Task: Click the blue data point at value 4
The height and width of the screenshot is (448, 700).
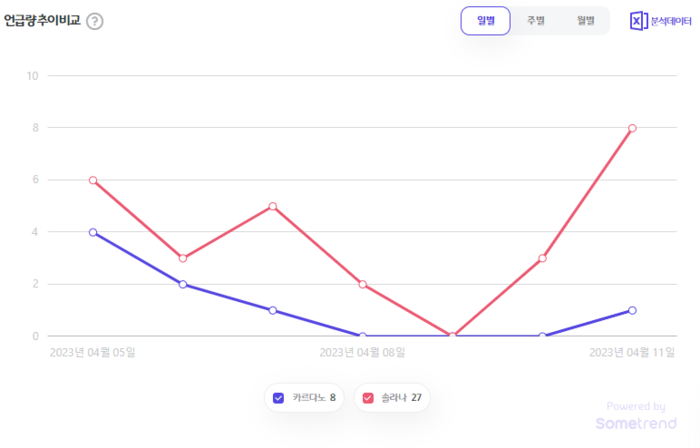Action: coord(93,232)
